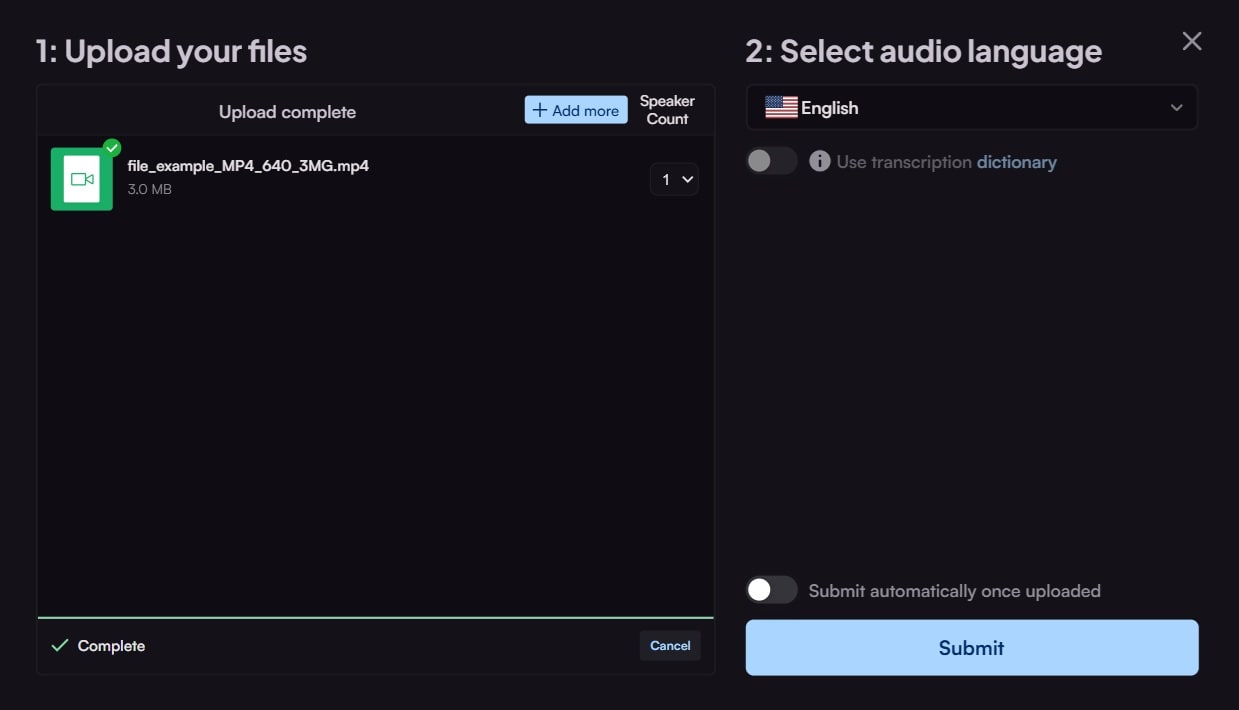Click the green upload progress bar
This screenshot has width=1239, height=710.
376,618
